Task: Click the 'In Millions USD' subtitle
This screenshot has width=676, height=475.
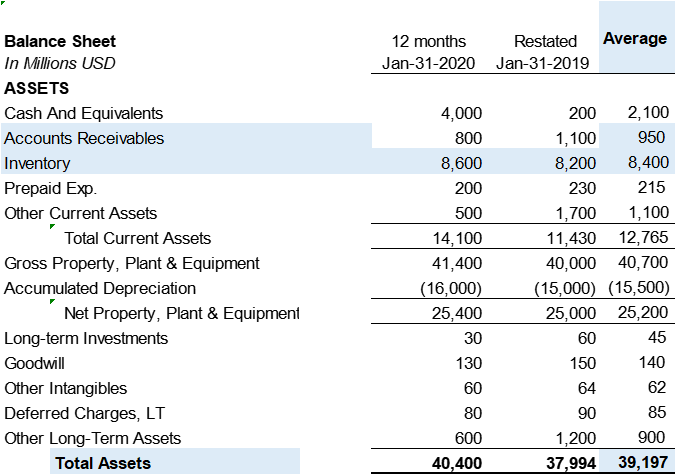Action: coord(60,63)
